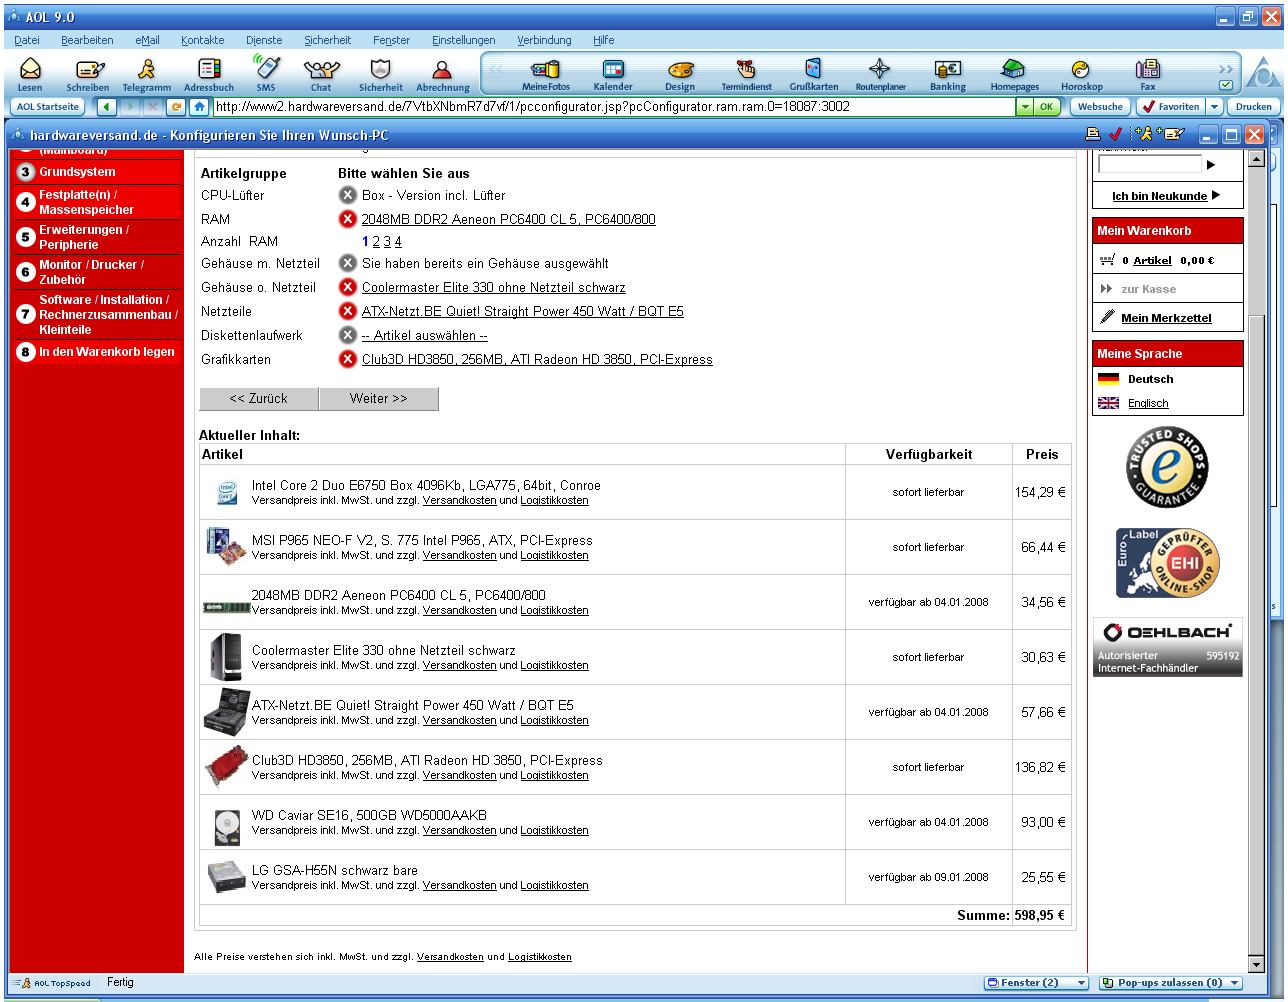Open the Termindienst icon
Viewport: 1288px width, 1002px height.
click(x=747, y=75)
